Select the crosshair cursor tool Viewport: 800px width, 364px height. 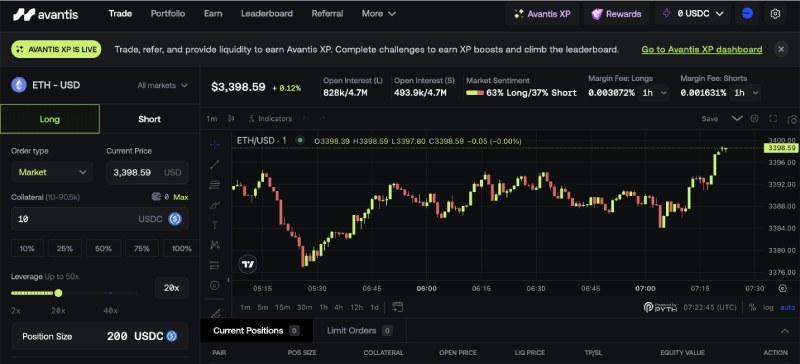point(215,145)
